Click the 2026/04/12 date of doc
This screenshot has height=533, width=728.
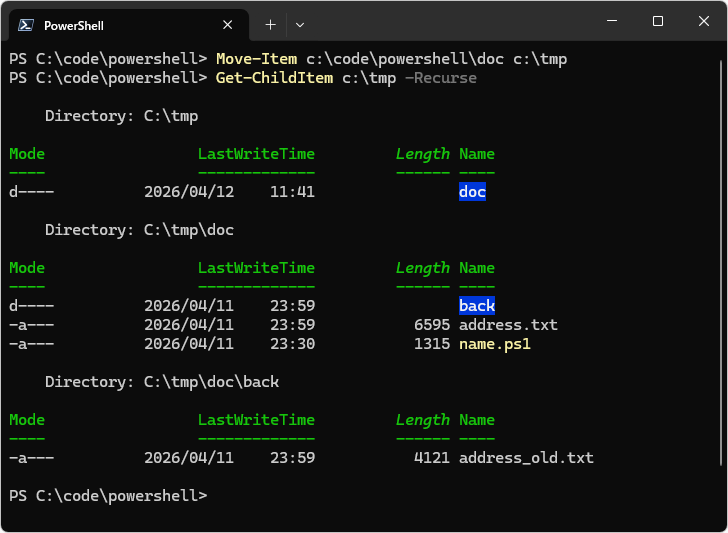coord(189,192)
